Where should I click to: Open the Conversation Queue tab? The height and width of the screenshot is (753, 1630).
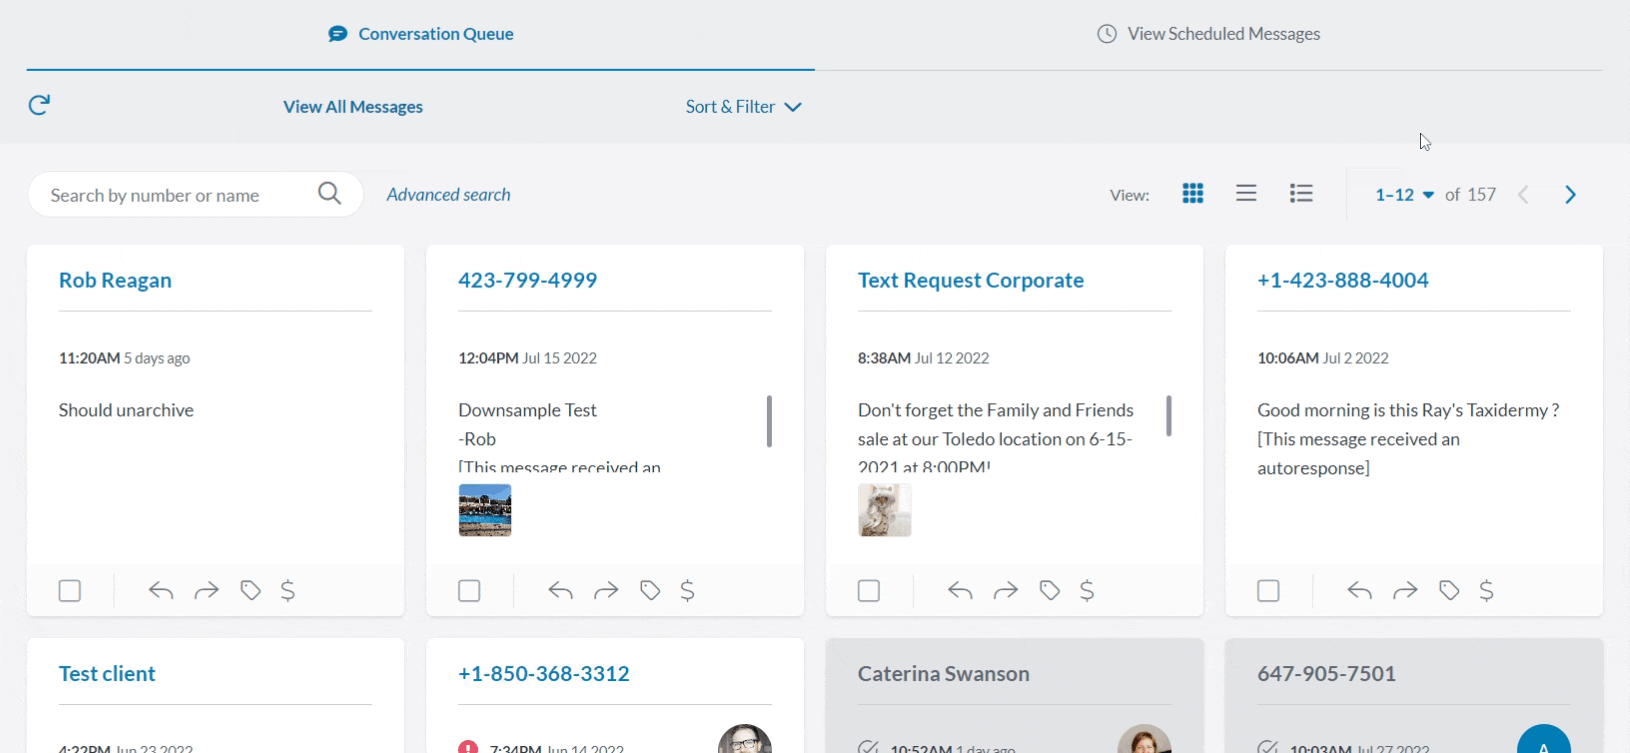421,34
